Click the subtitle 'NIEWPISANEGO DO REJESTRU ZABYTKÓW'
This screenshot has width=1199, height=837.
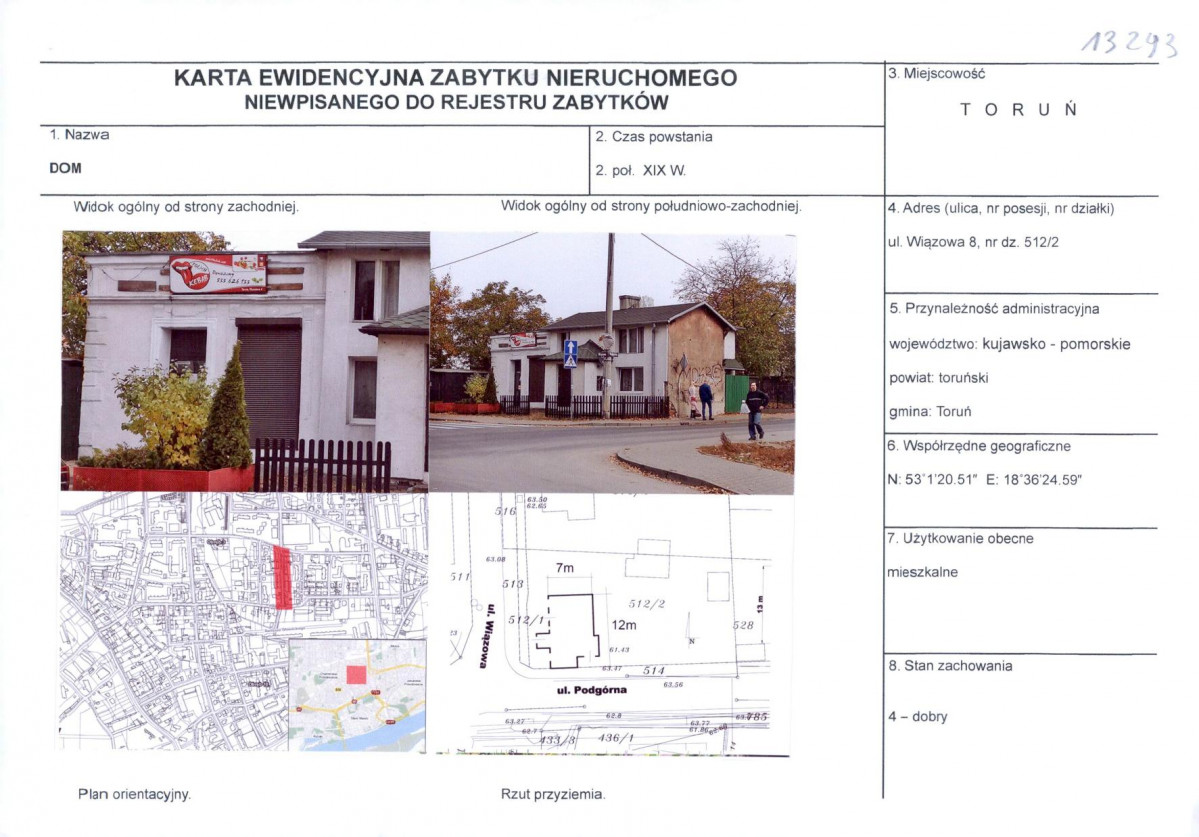457,102
